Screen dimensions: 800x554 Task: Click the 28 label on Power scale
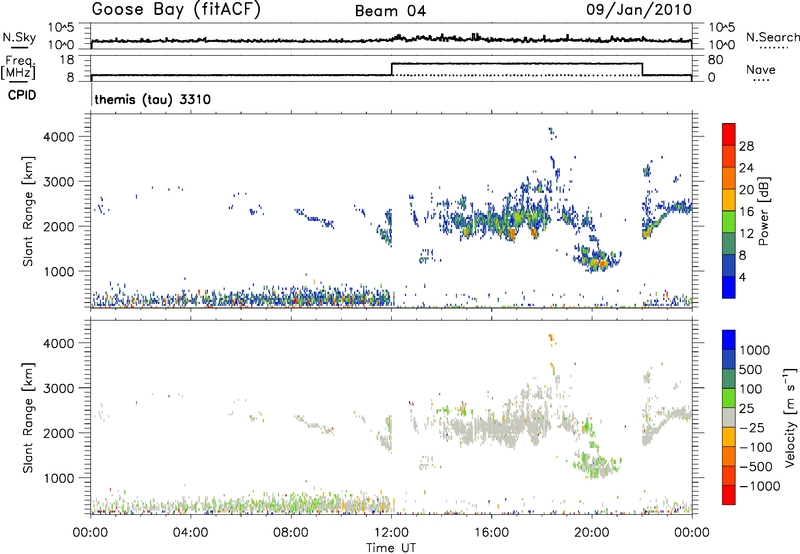pyautogui.click(x=746, y=146)
